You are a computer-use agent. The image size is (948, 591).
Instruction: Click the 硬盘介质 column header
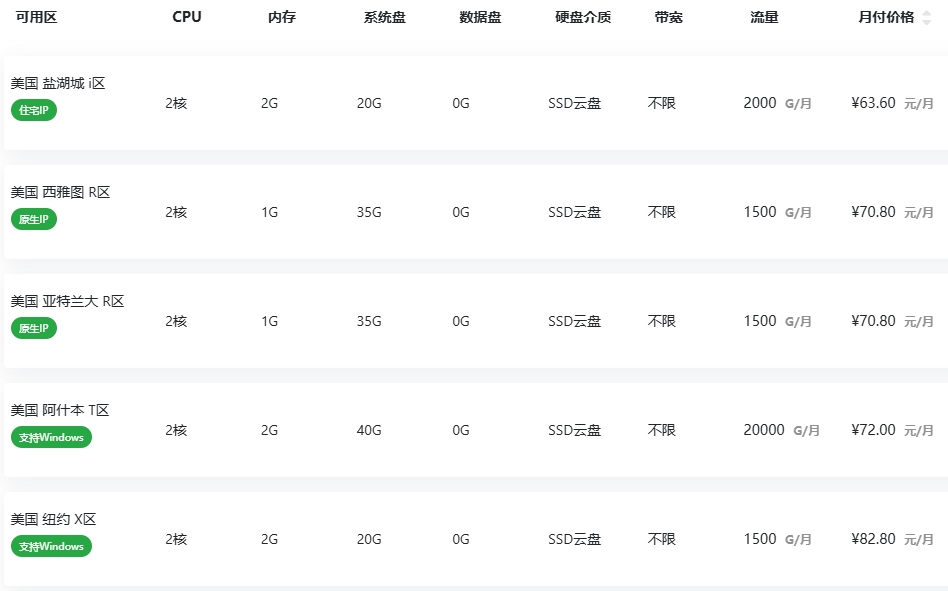pyautogui.click(x=583, y=17)
